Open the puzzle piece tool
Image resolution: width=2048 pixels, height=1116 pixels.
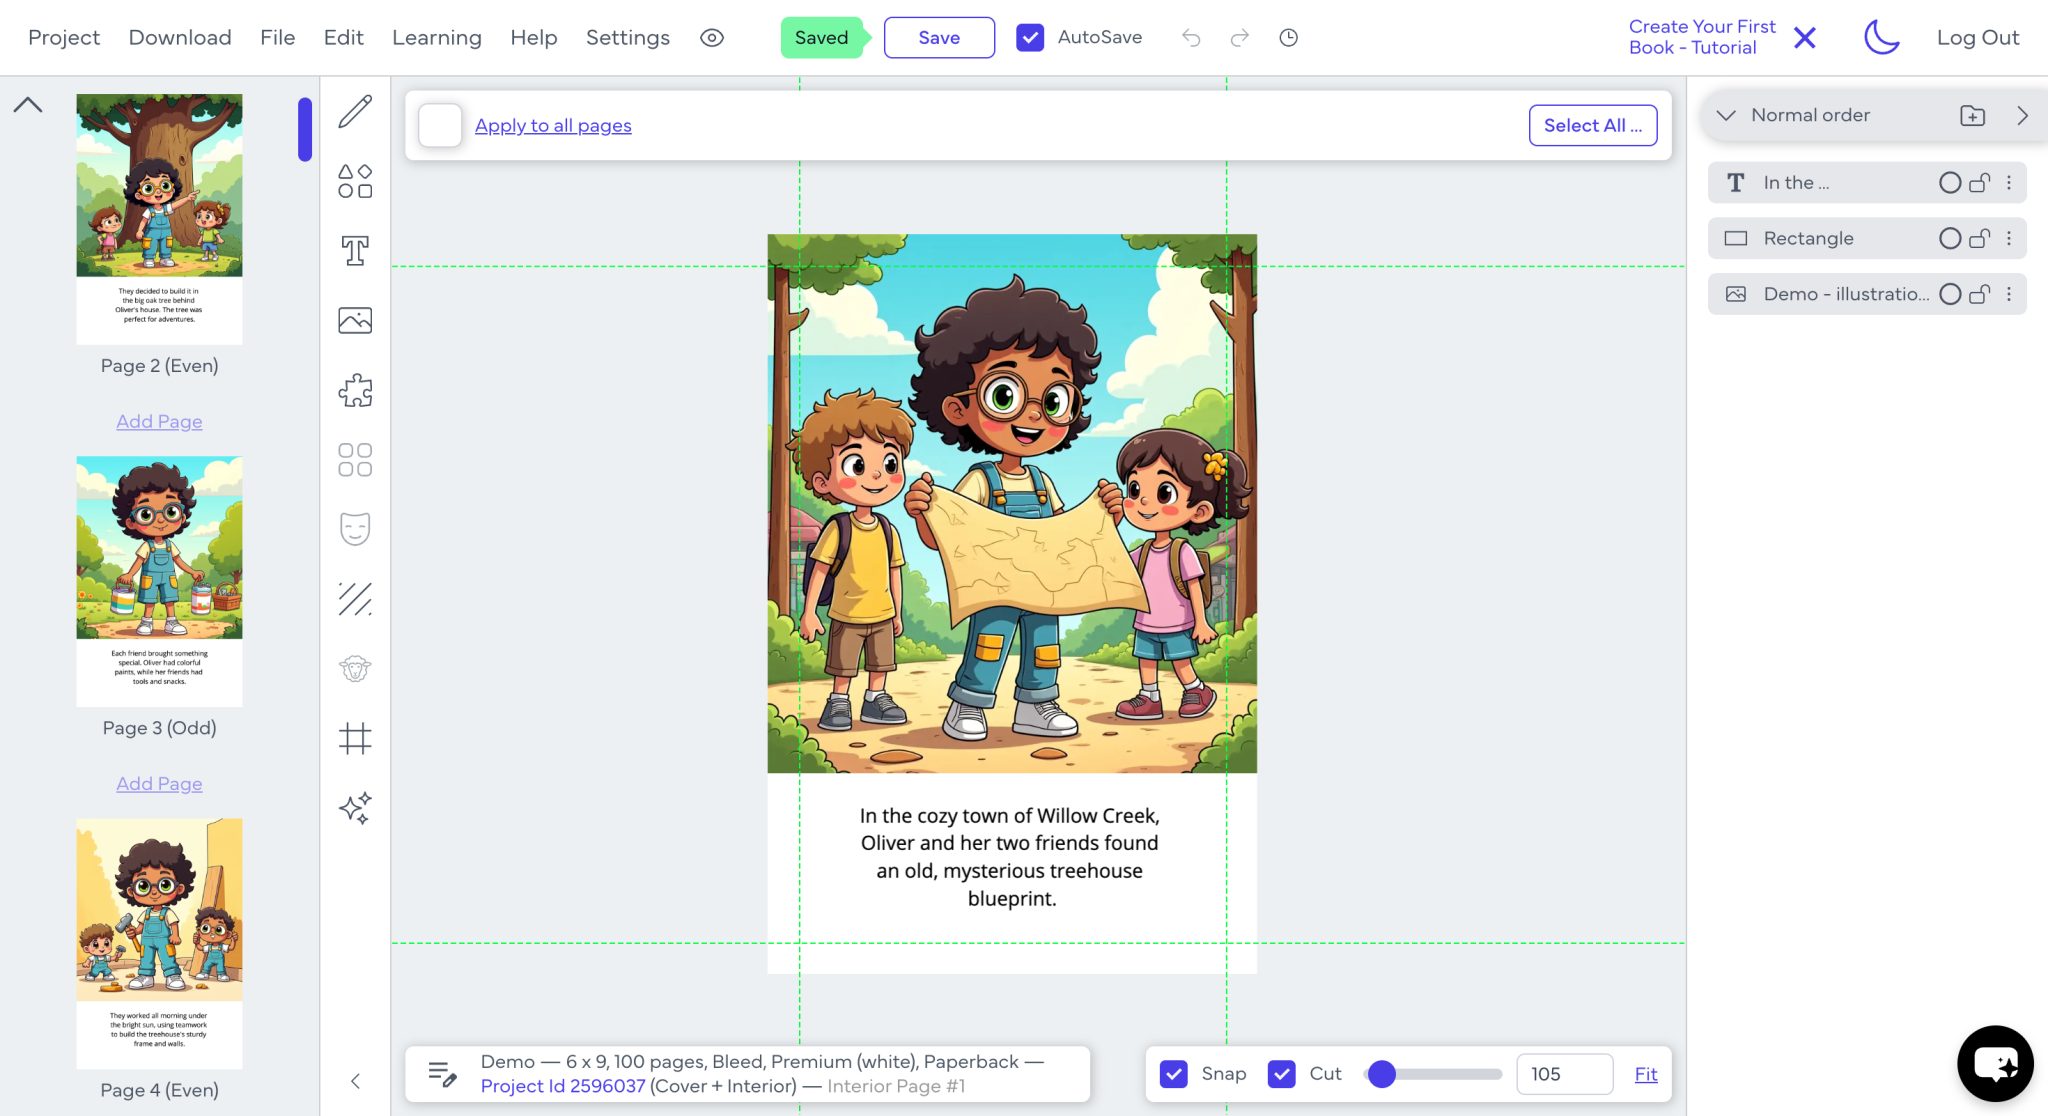(x=355, y=390)
